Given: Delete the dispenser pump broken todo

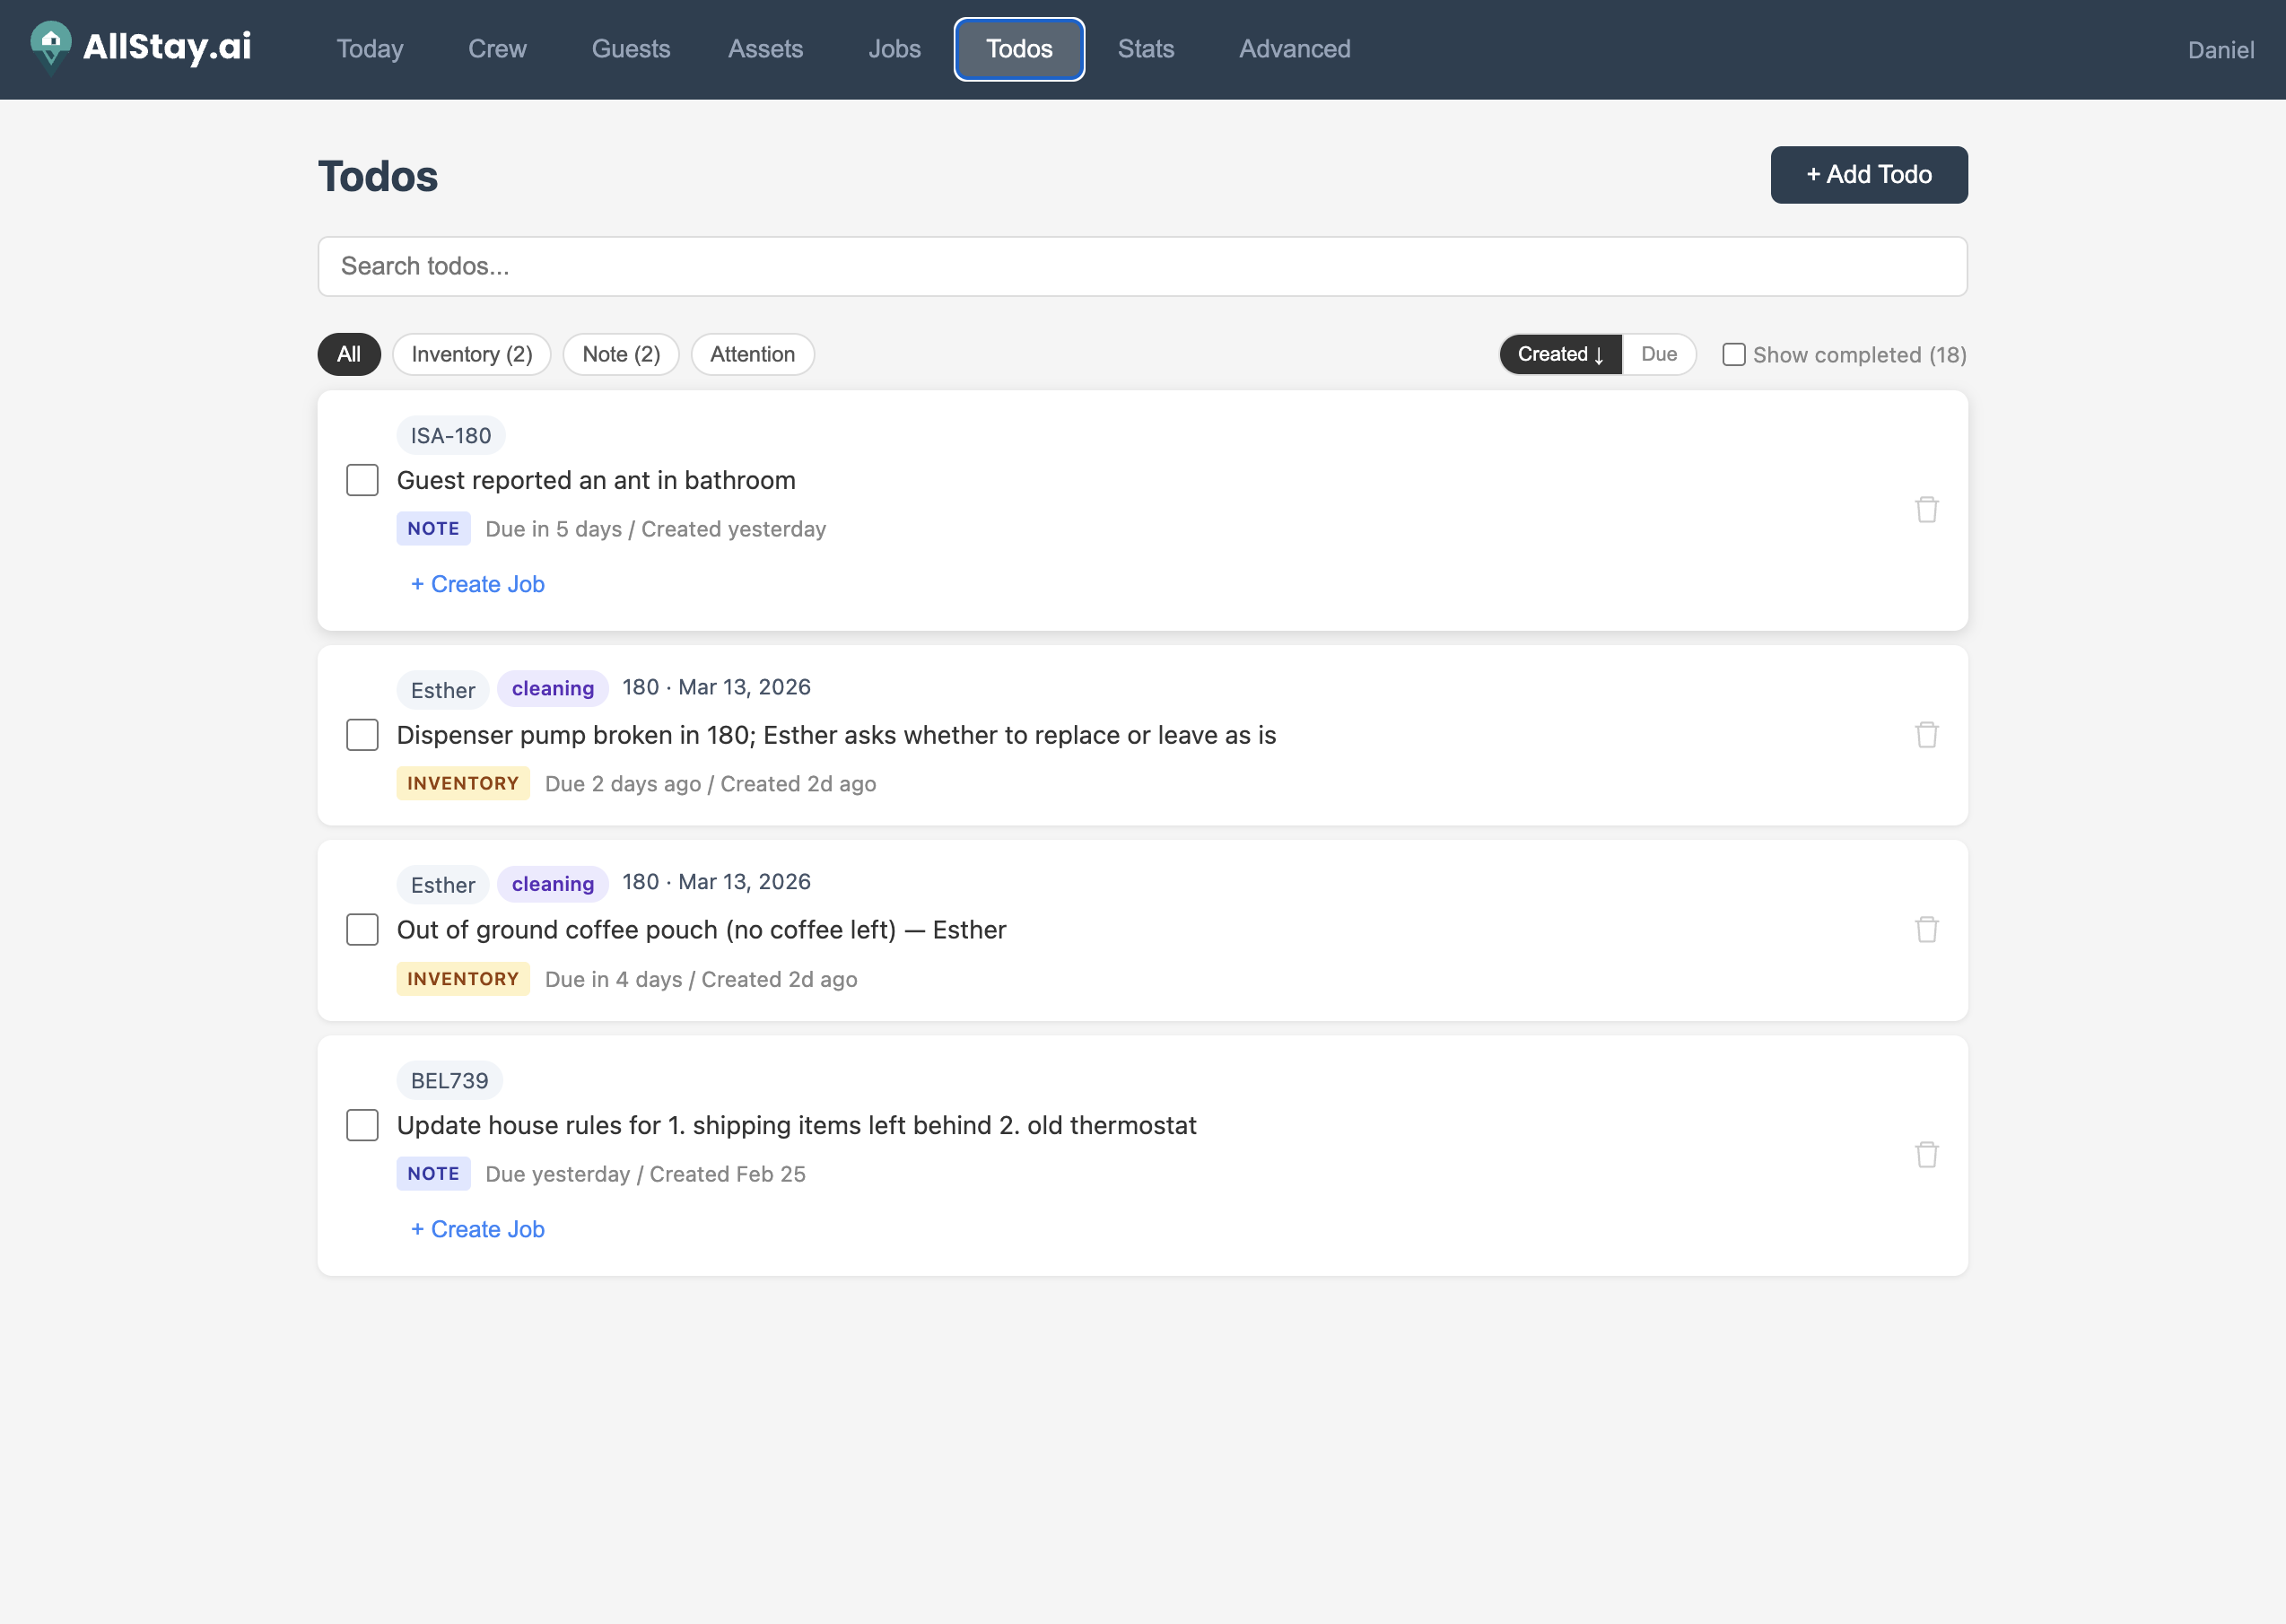Looking at the screenshot, I should 1926,735.
